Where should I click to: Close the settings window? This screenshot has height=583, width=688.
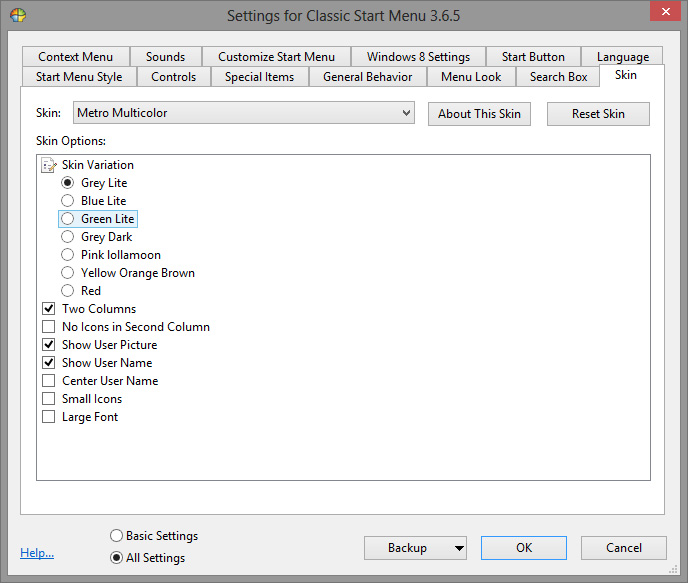pyautogui.click(x=665, y=11)
